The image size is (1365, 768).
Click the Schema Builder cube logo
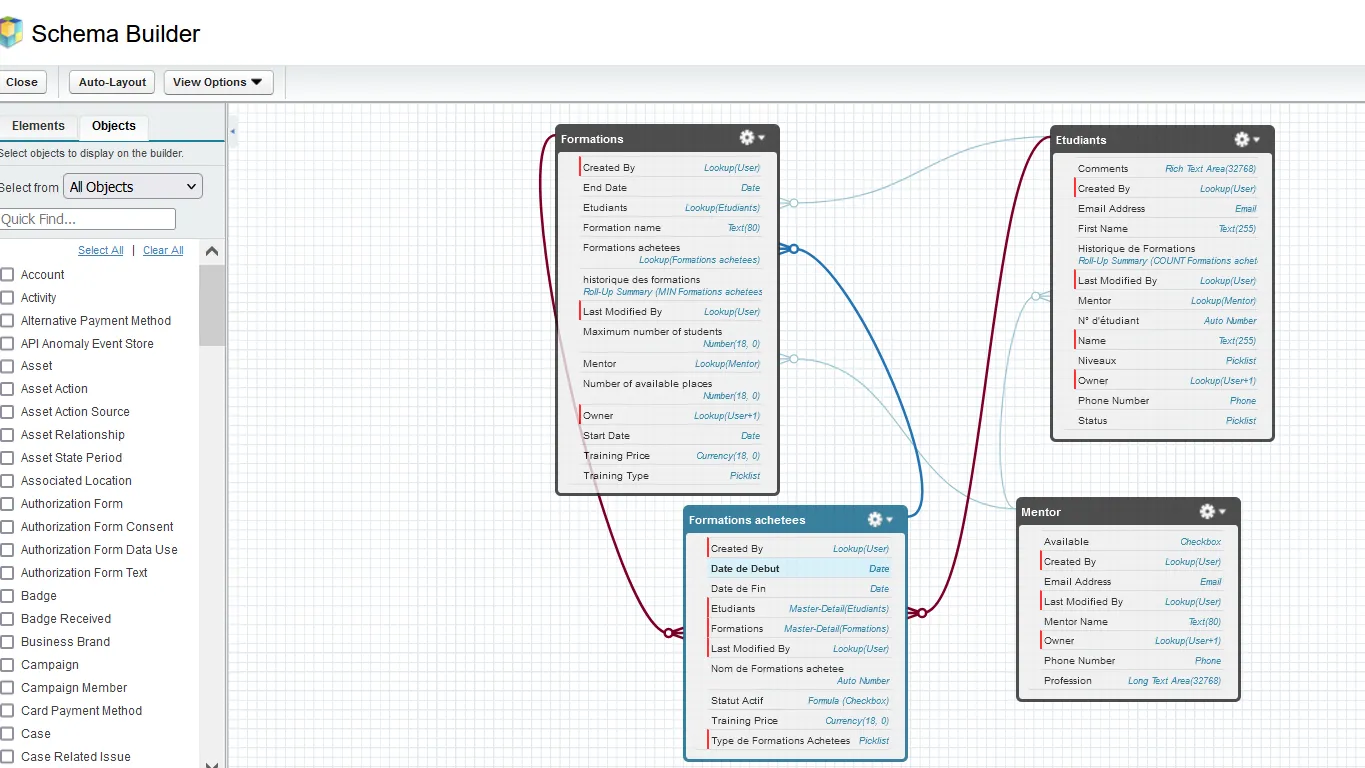click(14, 32)
